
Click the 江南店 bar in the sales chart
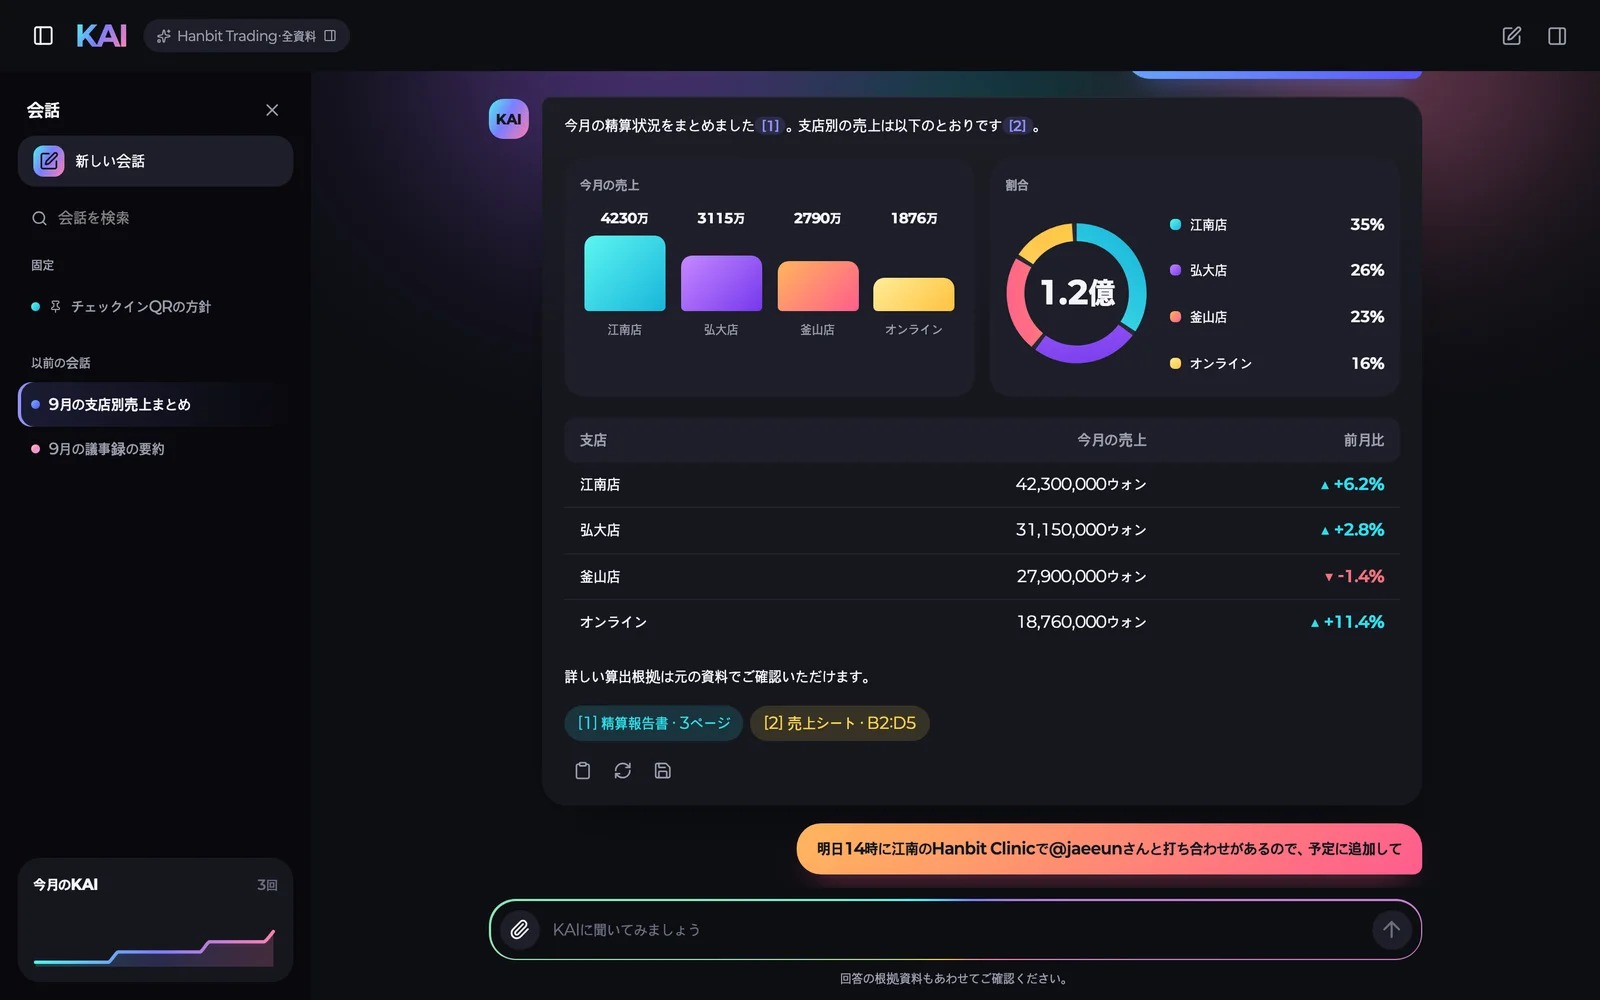coord(625,273)
